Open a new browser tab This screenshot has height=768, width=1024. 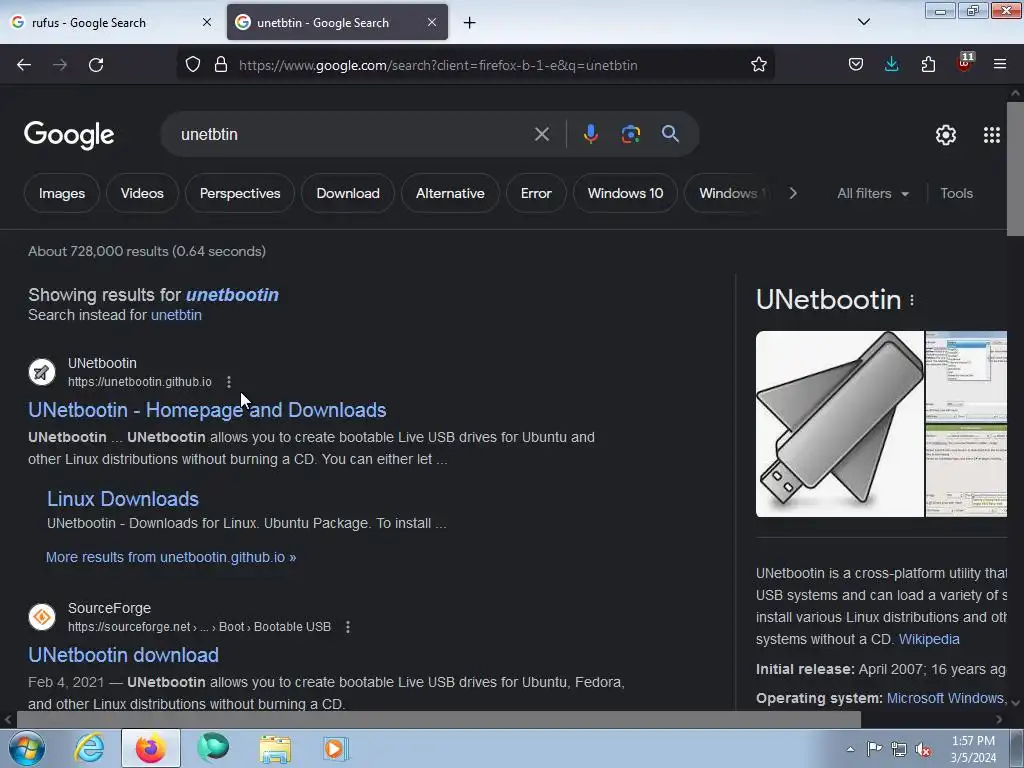point(470,23)
